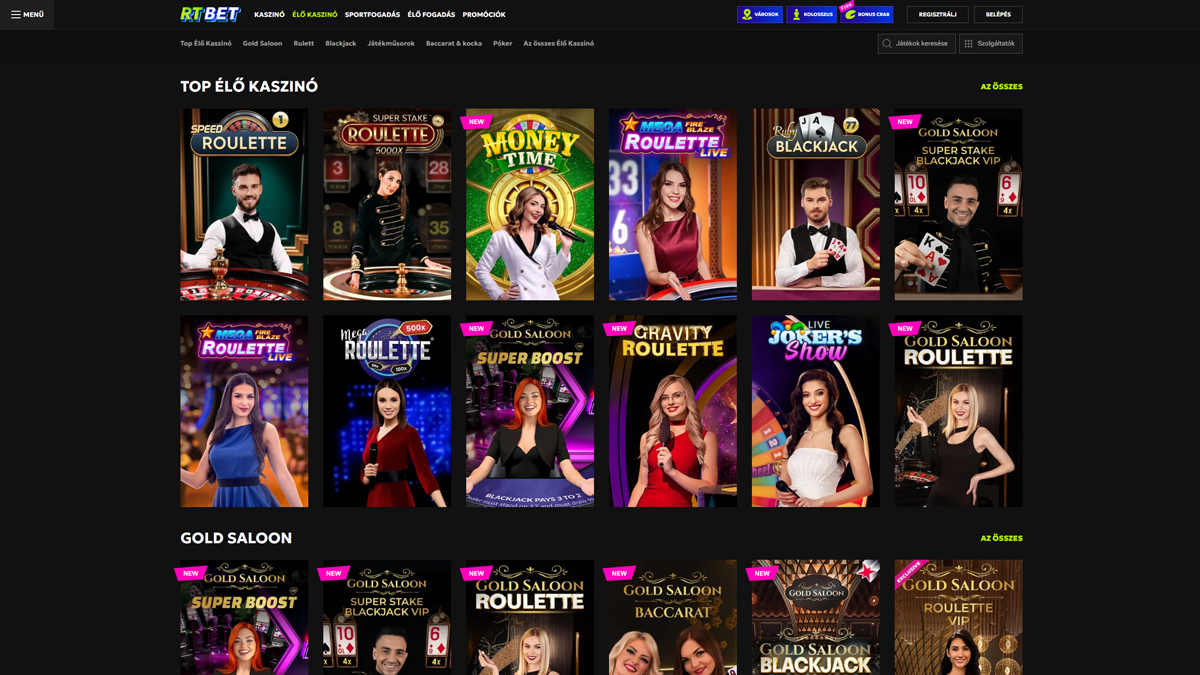The height and width of the screenshot is (675, 1200).
Task: Open the Szolgáltatók grid icon
Action: coord(968,43)
